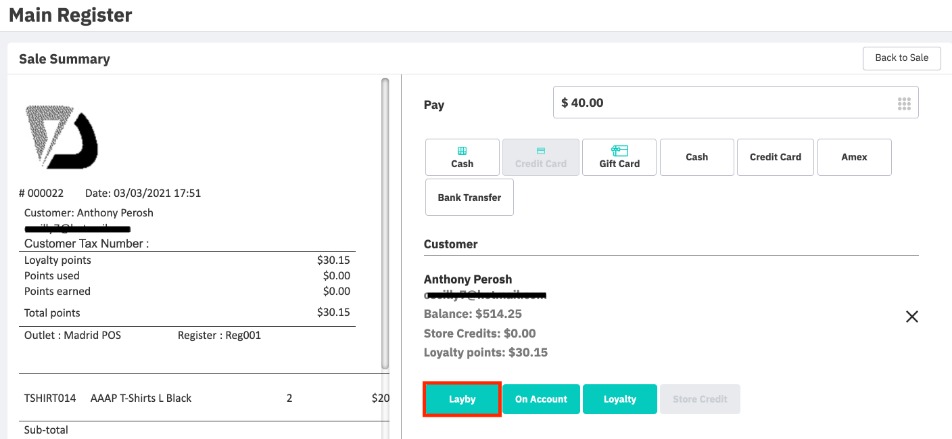The width and height of the screenshot is (952, 439).
Task: Click the greyed-out Credit Card icon button
Action: (x=540, y=157)
